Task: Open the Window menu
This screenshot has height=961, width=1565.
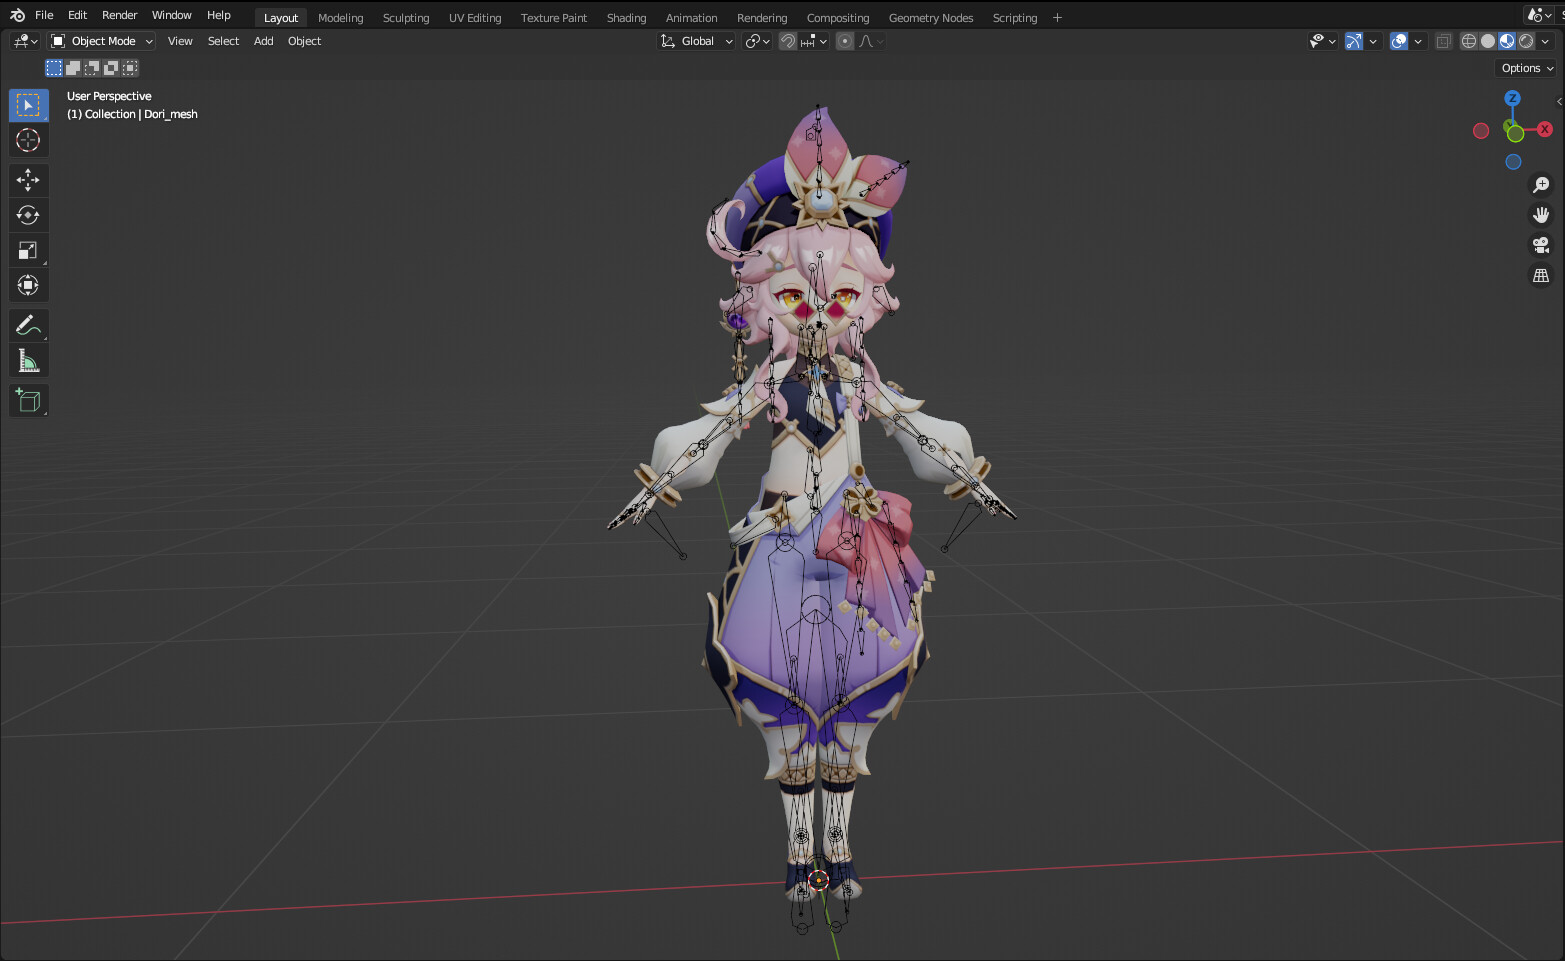Action: coord(171,15)
